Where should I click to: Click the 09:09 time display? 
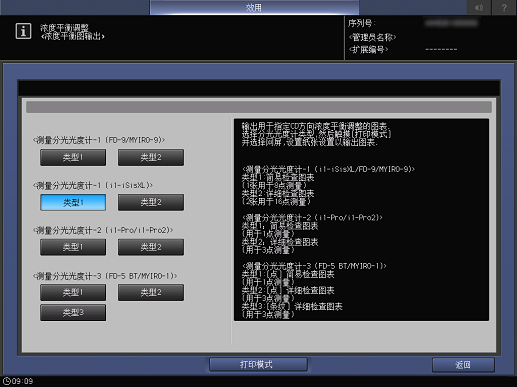point(23,381)
